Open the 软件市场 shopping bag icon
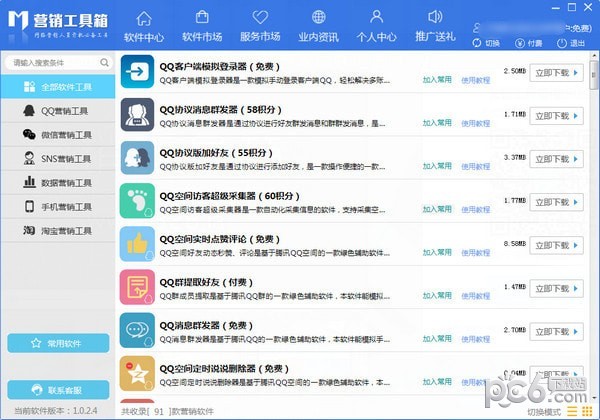The image size is (600, 420). [202, 17]
